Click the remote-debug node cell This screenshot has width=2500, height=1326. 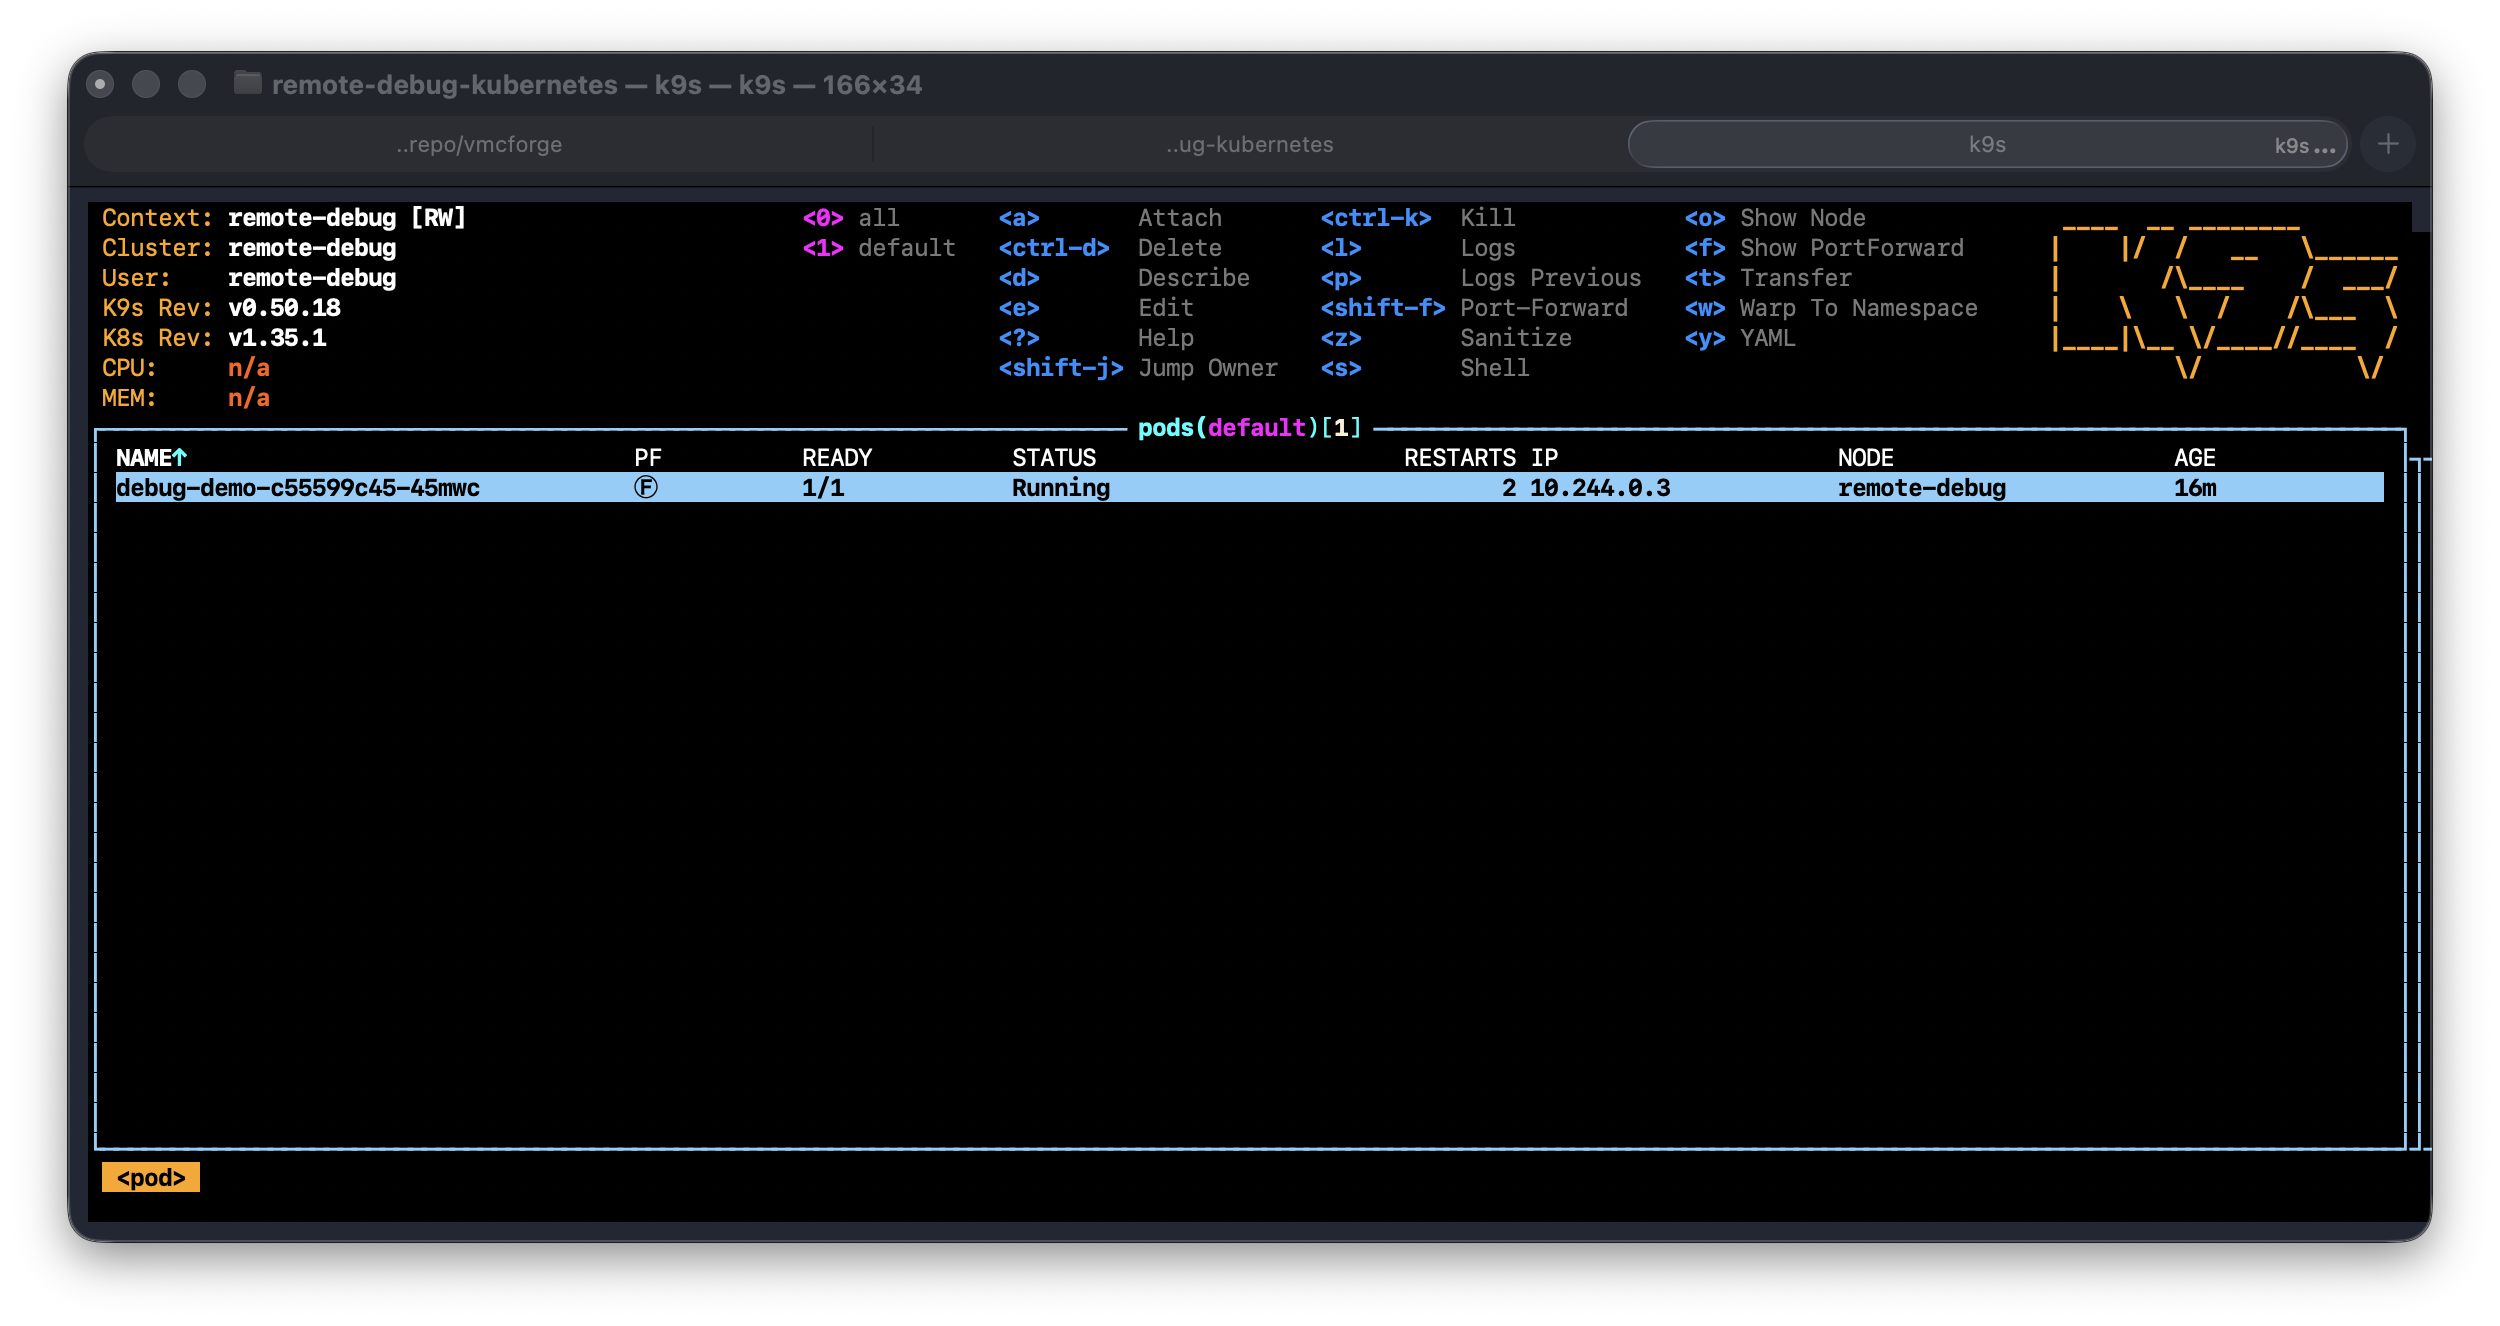1922,488
